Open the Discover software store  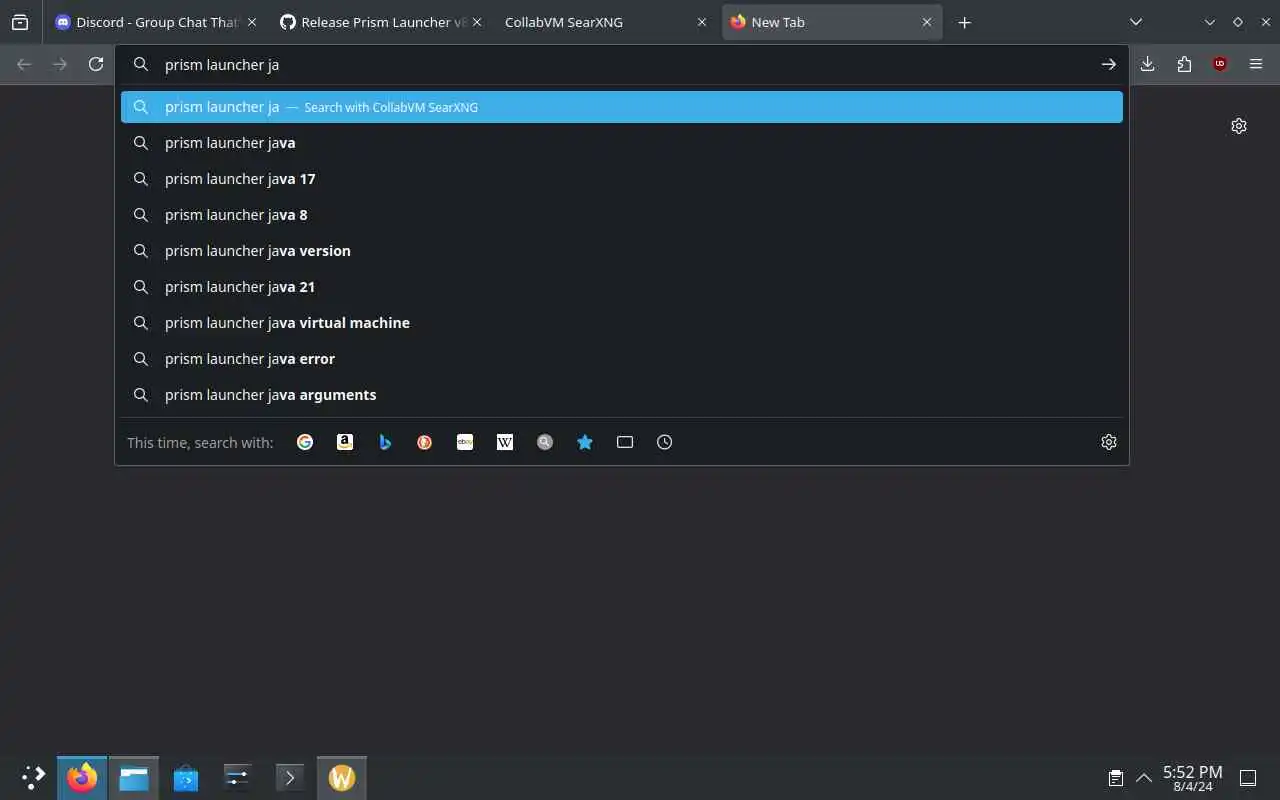coord(186,777)
